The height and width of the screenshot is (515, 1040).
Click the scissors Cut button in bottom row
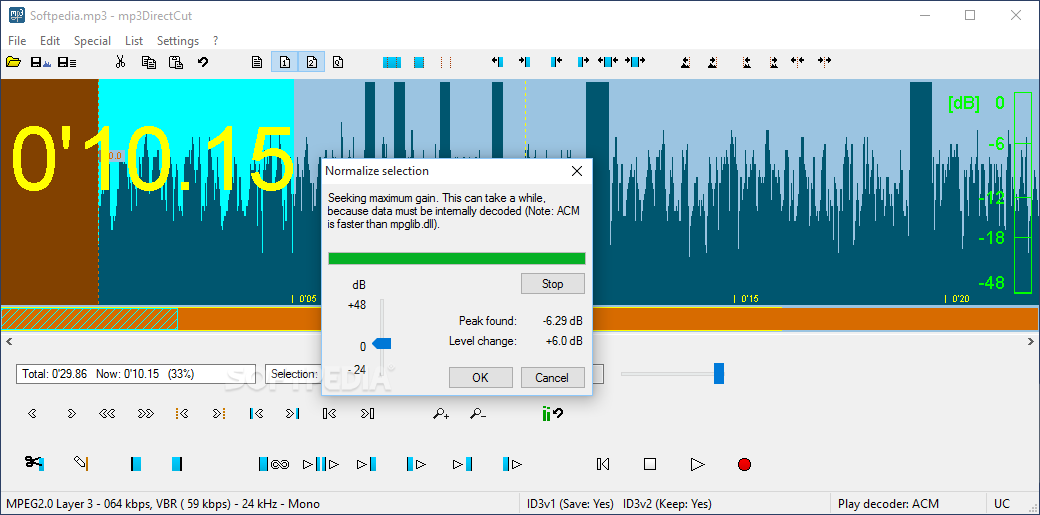coord(34,463)
